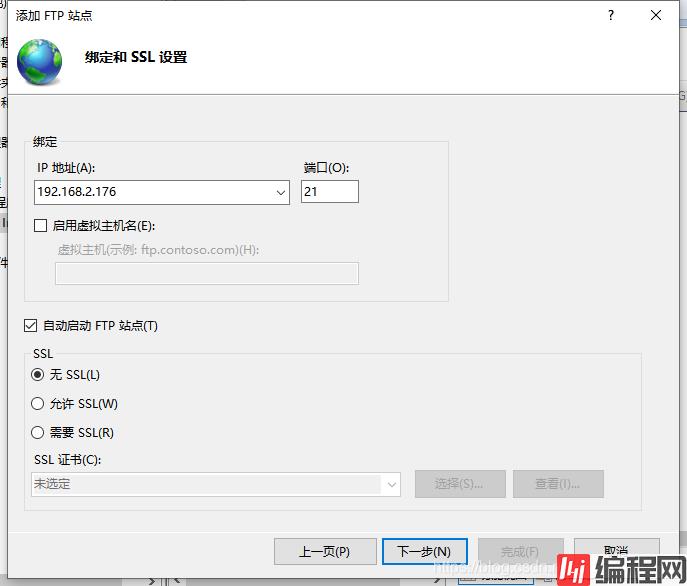Go back with 上一页(P) button

[324, 551]
